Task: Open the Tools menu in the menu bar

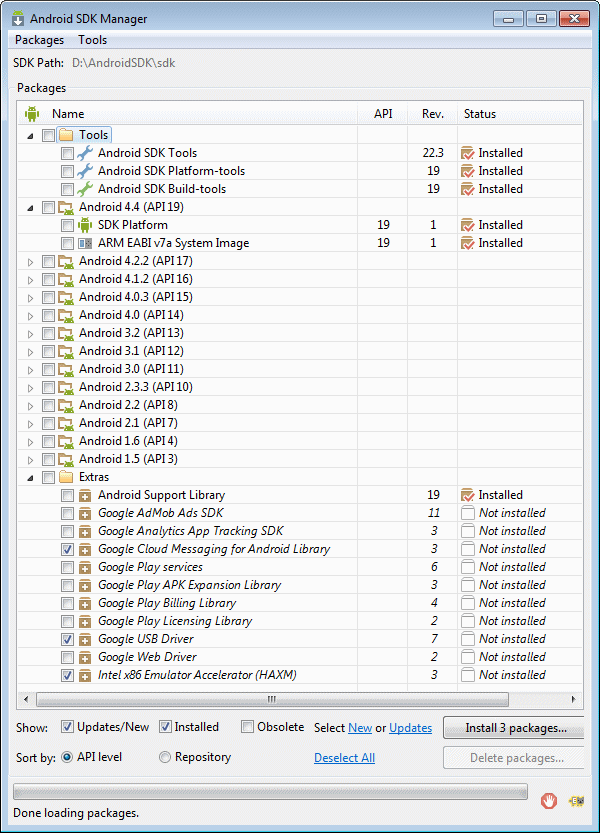Action: coord(92,40)
